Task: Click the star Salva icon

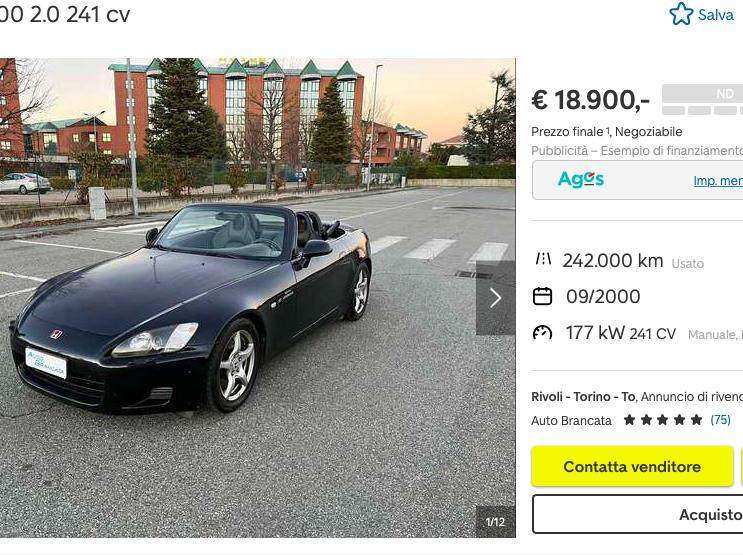Action: [681, 14]
